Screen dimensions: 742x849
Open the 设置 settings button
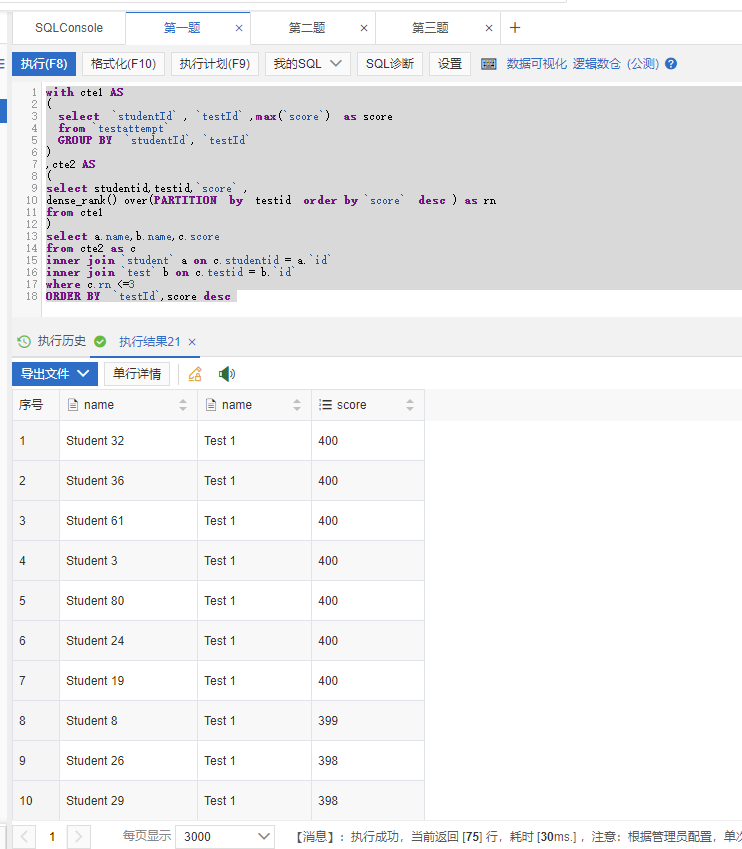click(x=450, y=64)
